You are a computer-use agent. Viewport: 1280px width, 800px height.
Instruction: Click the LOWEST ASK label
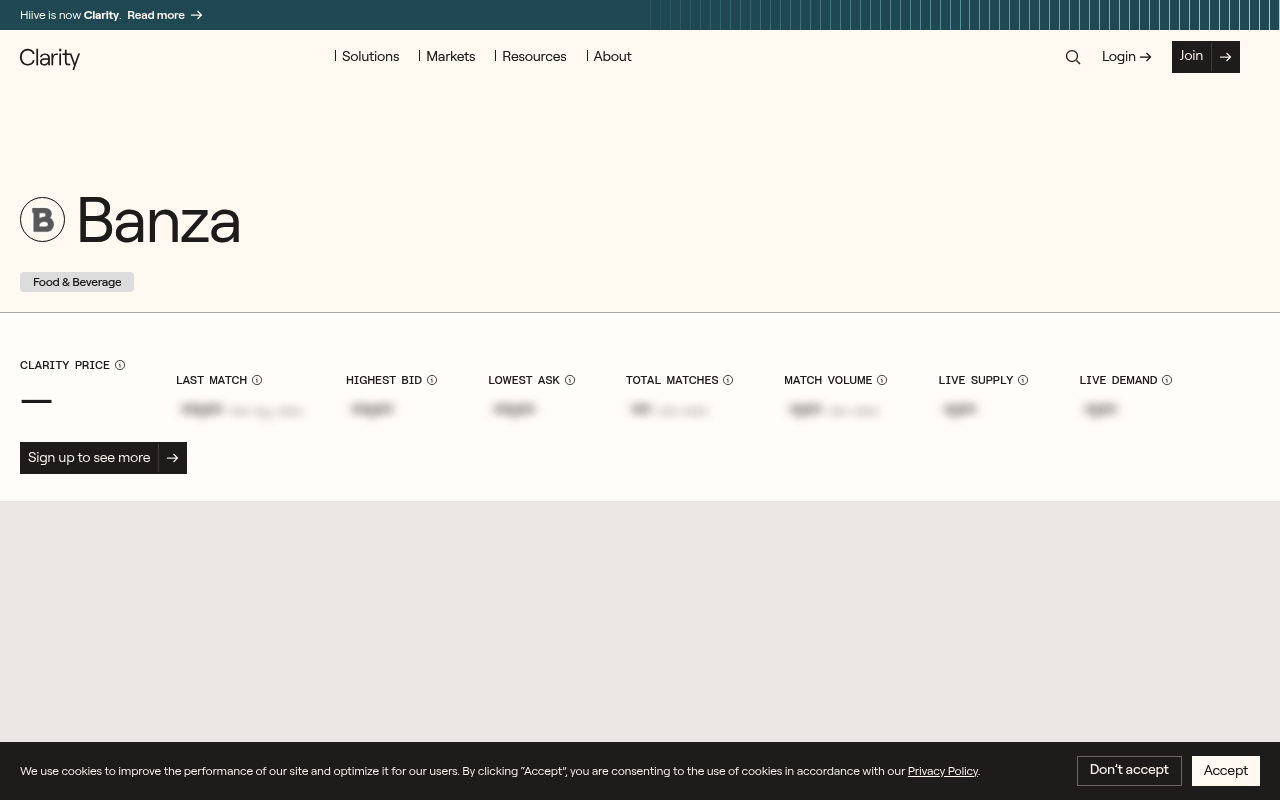point(524,380)
